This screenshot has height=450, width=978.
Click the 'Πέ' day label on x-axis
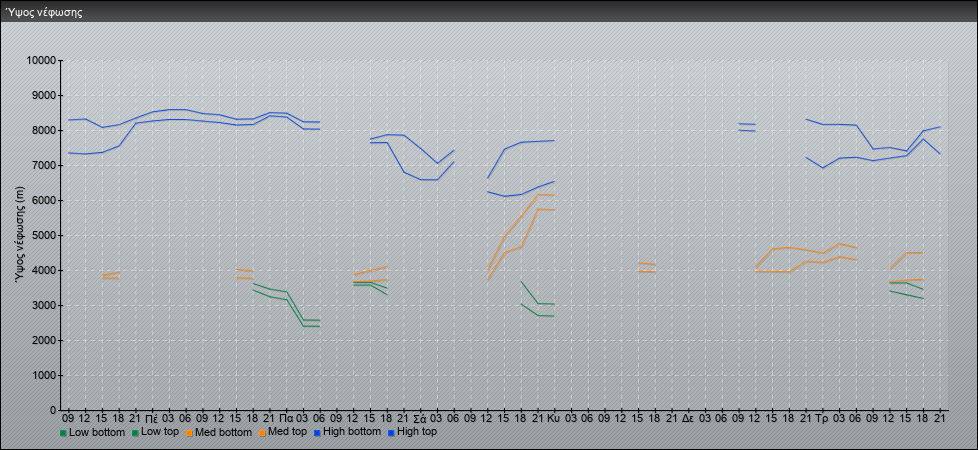[x=152, y=418]
